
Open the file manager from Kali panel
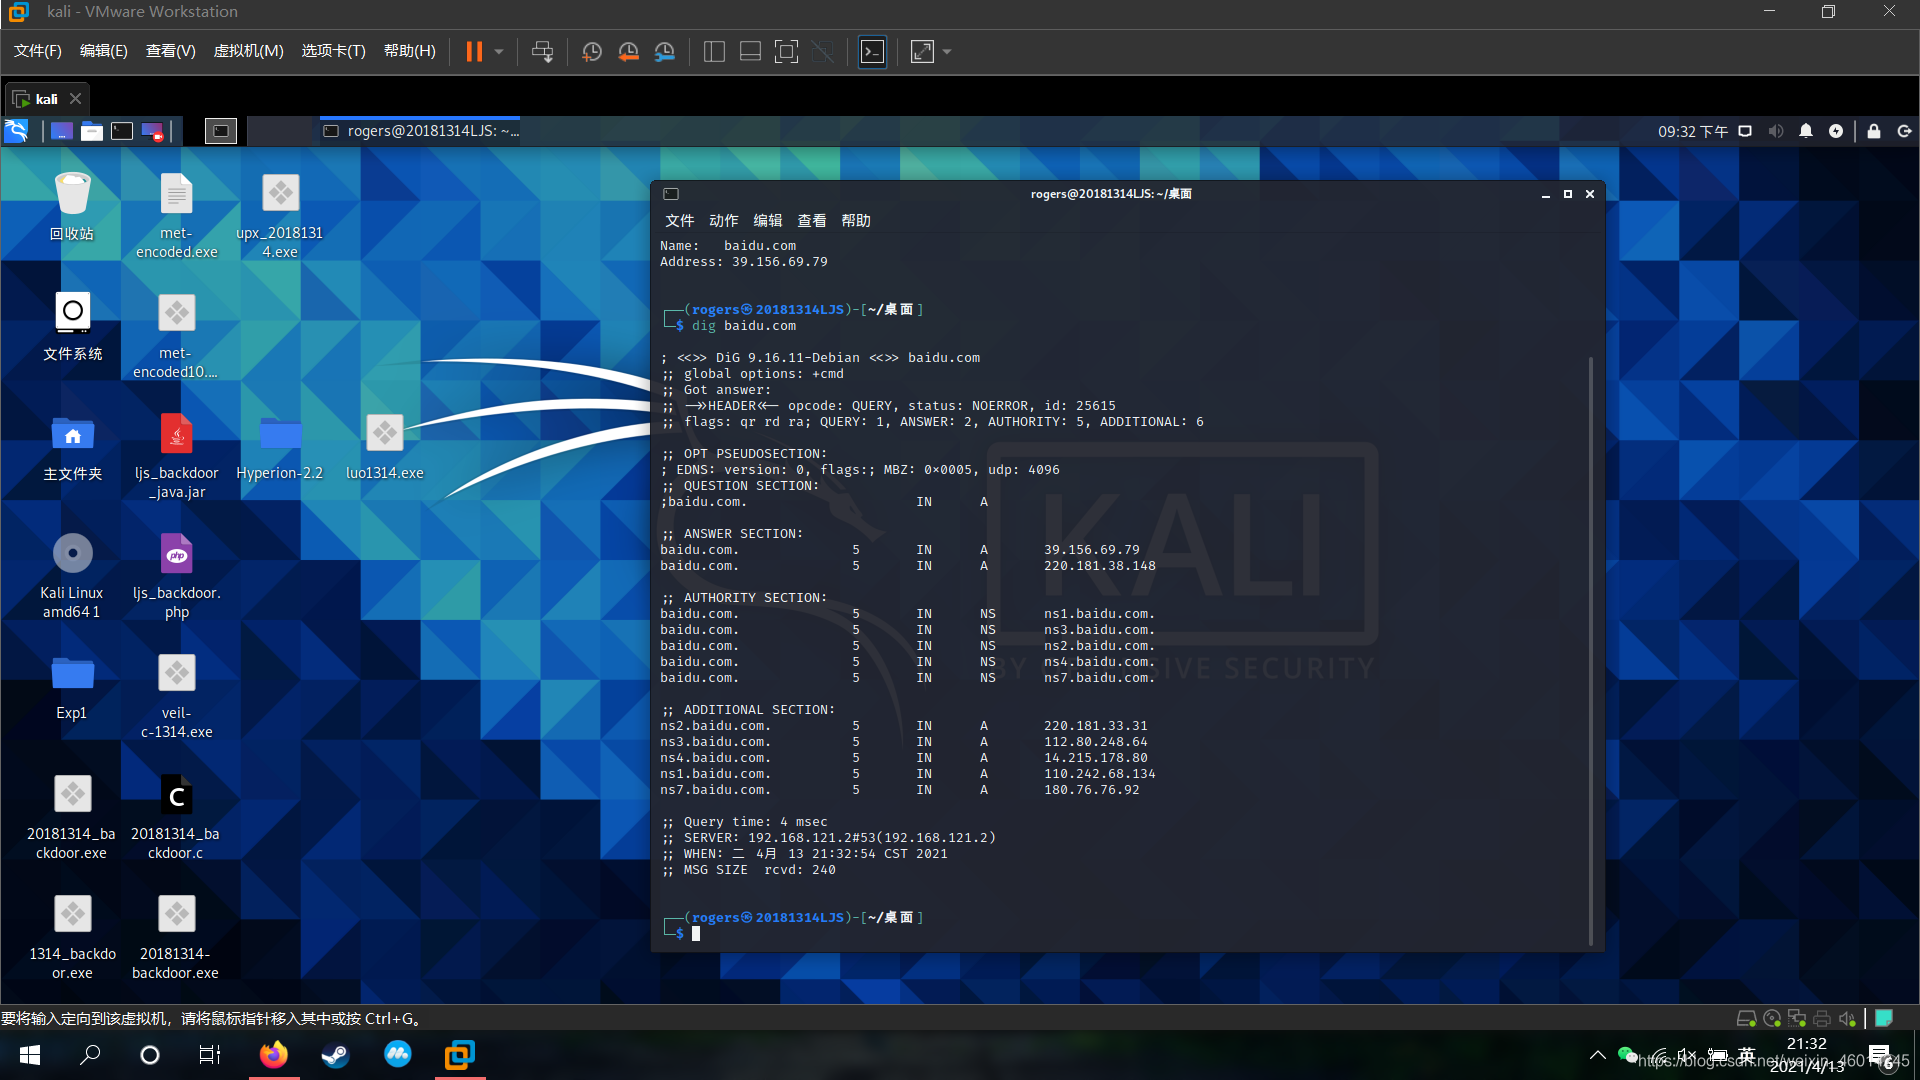tap(92, 131)
